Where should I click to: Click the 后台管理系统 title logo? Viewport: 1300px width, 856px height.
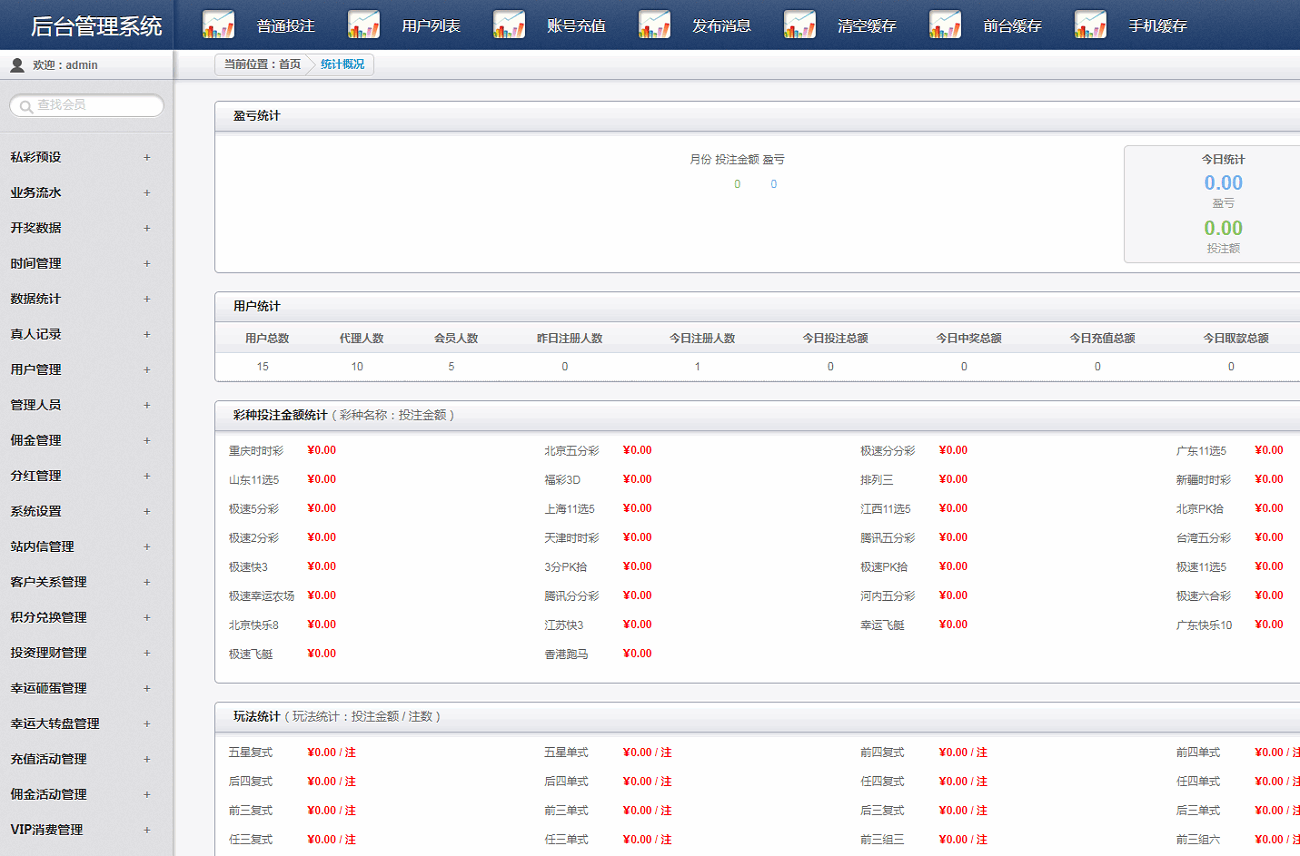coord(96,26)
